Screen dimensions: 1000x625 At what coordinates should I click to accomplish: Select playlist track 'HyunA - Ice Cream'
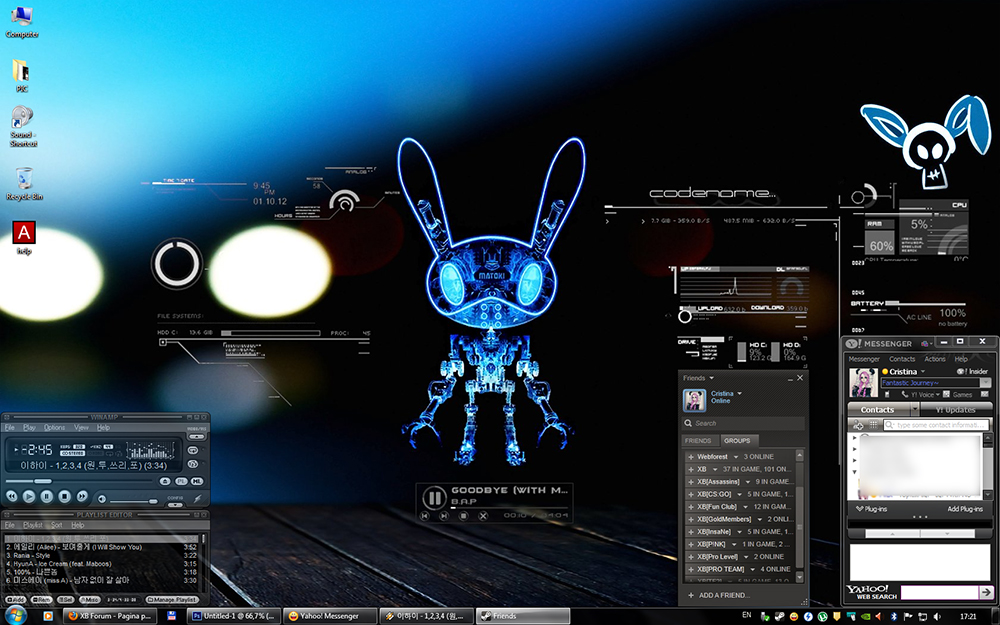(102, 564)
